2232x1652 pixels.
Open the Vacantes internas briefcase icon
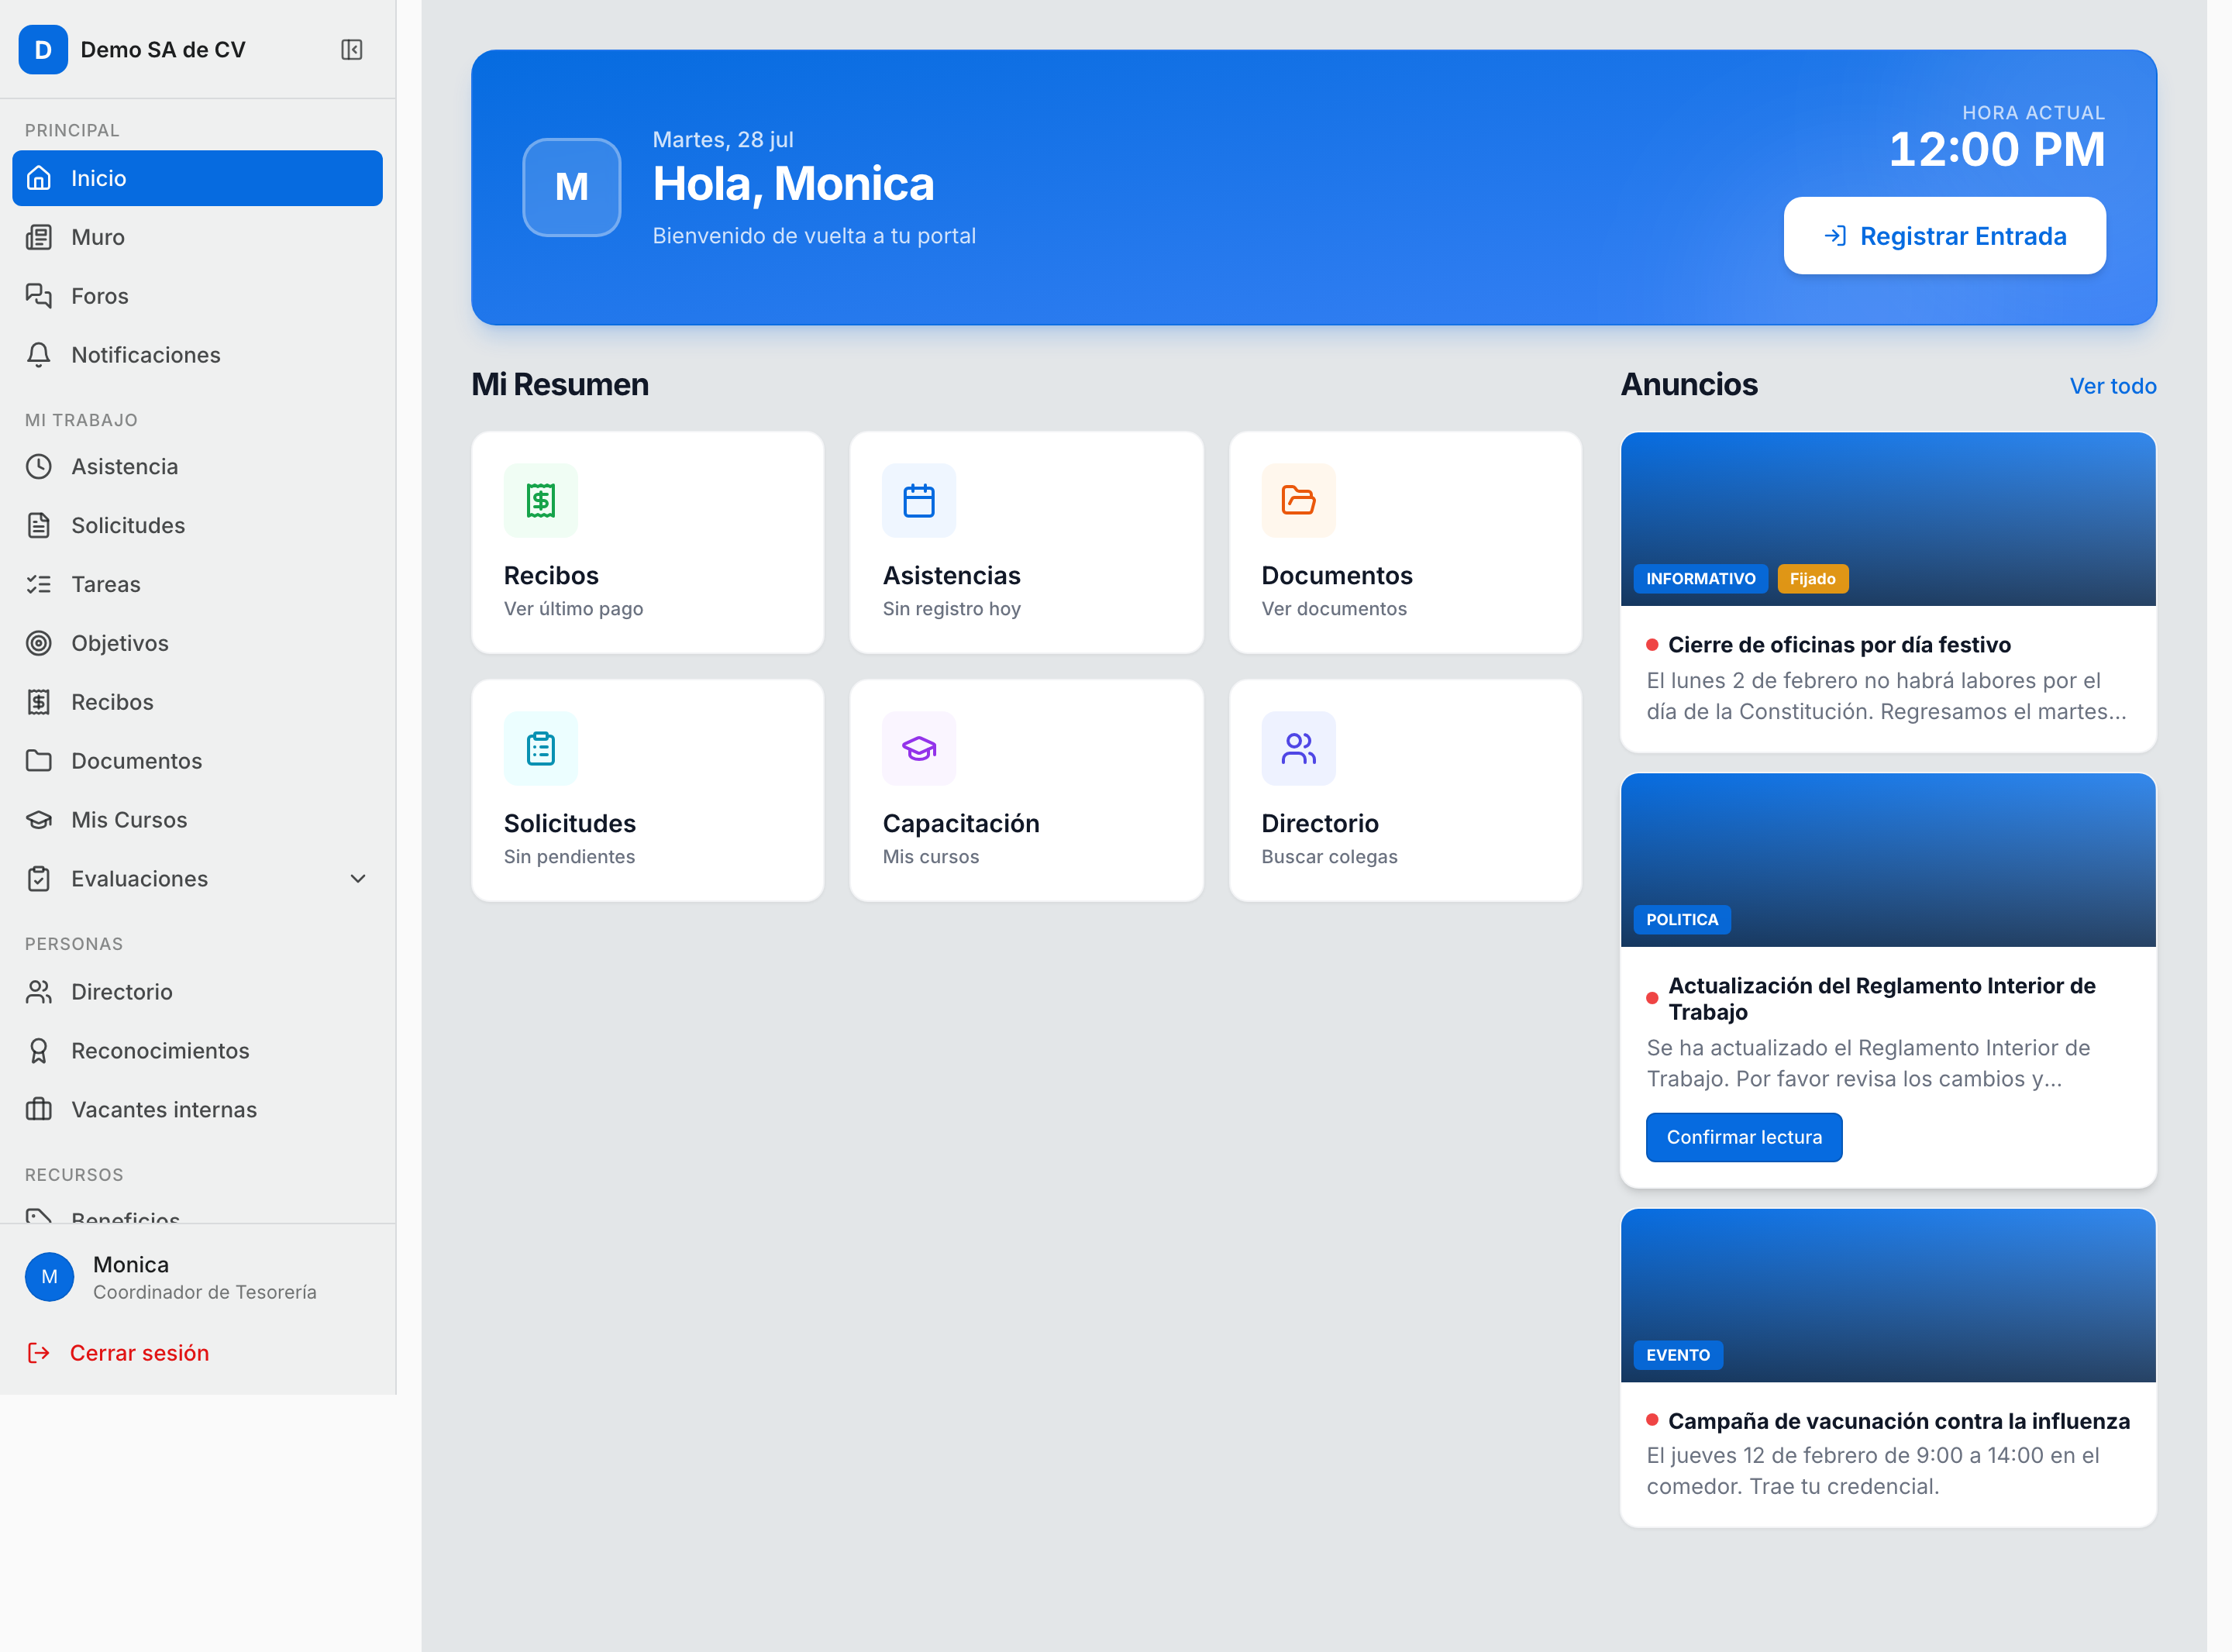pos(39,1110)
